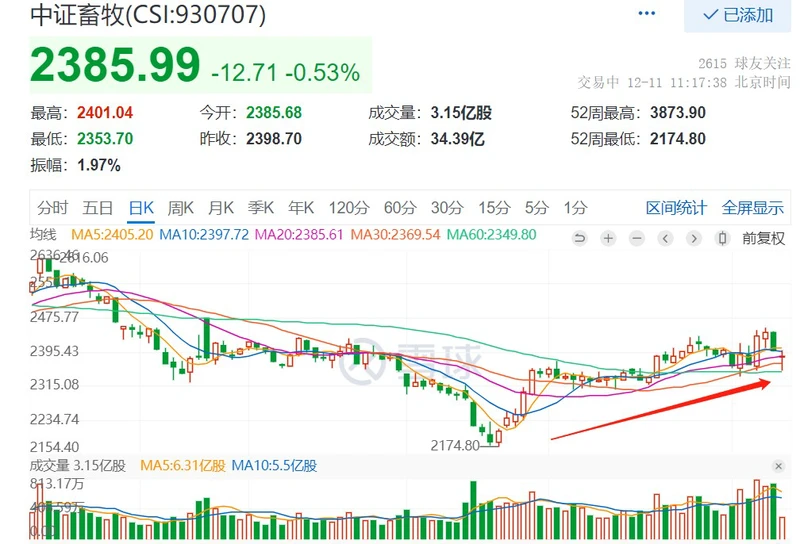Image resolution: width=800 pixels, height=544 pixels.
Task: Open 区间统计 range statistics
Action: (676, 208)
